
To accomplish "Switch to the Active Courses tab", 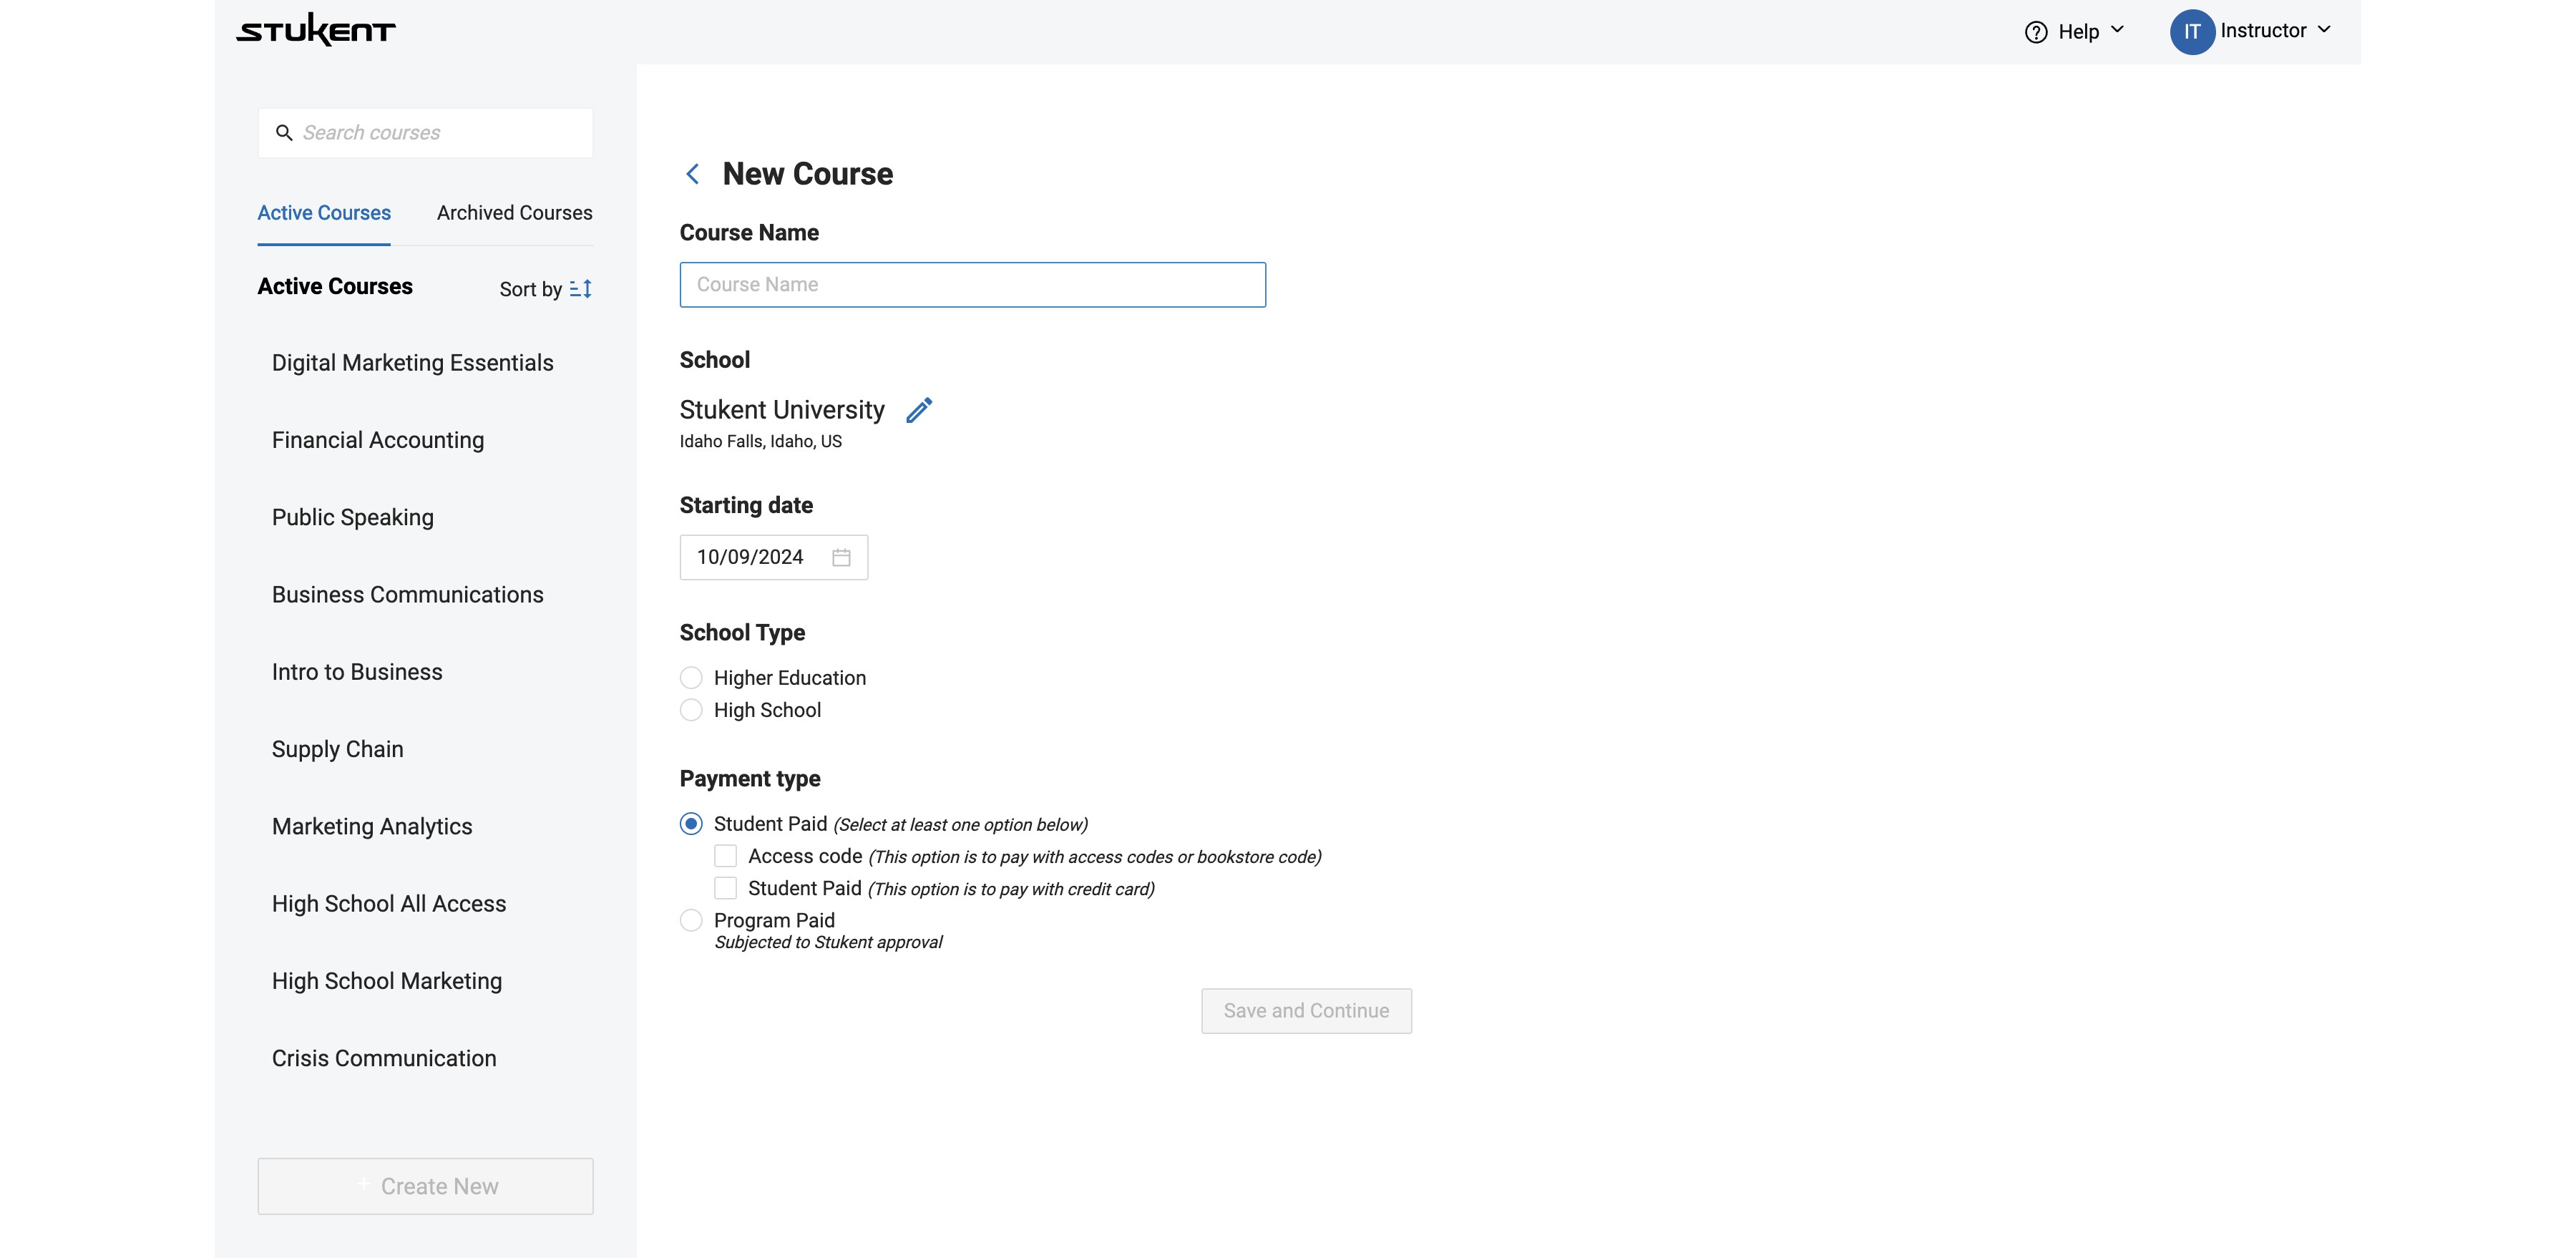I will click(x=324, y=213).
